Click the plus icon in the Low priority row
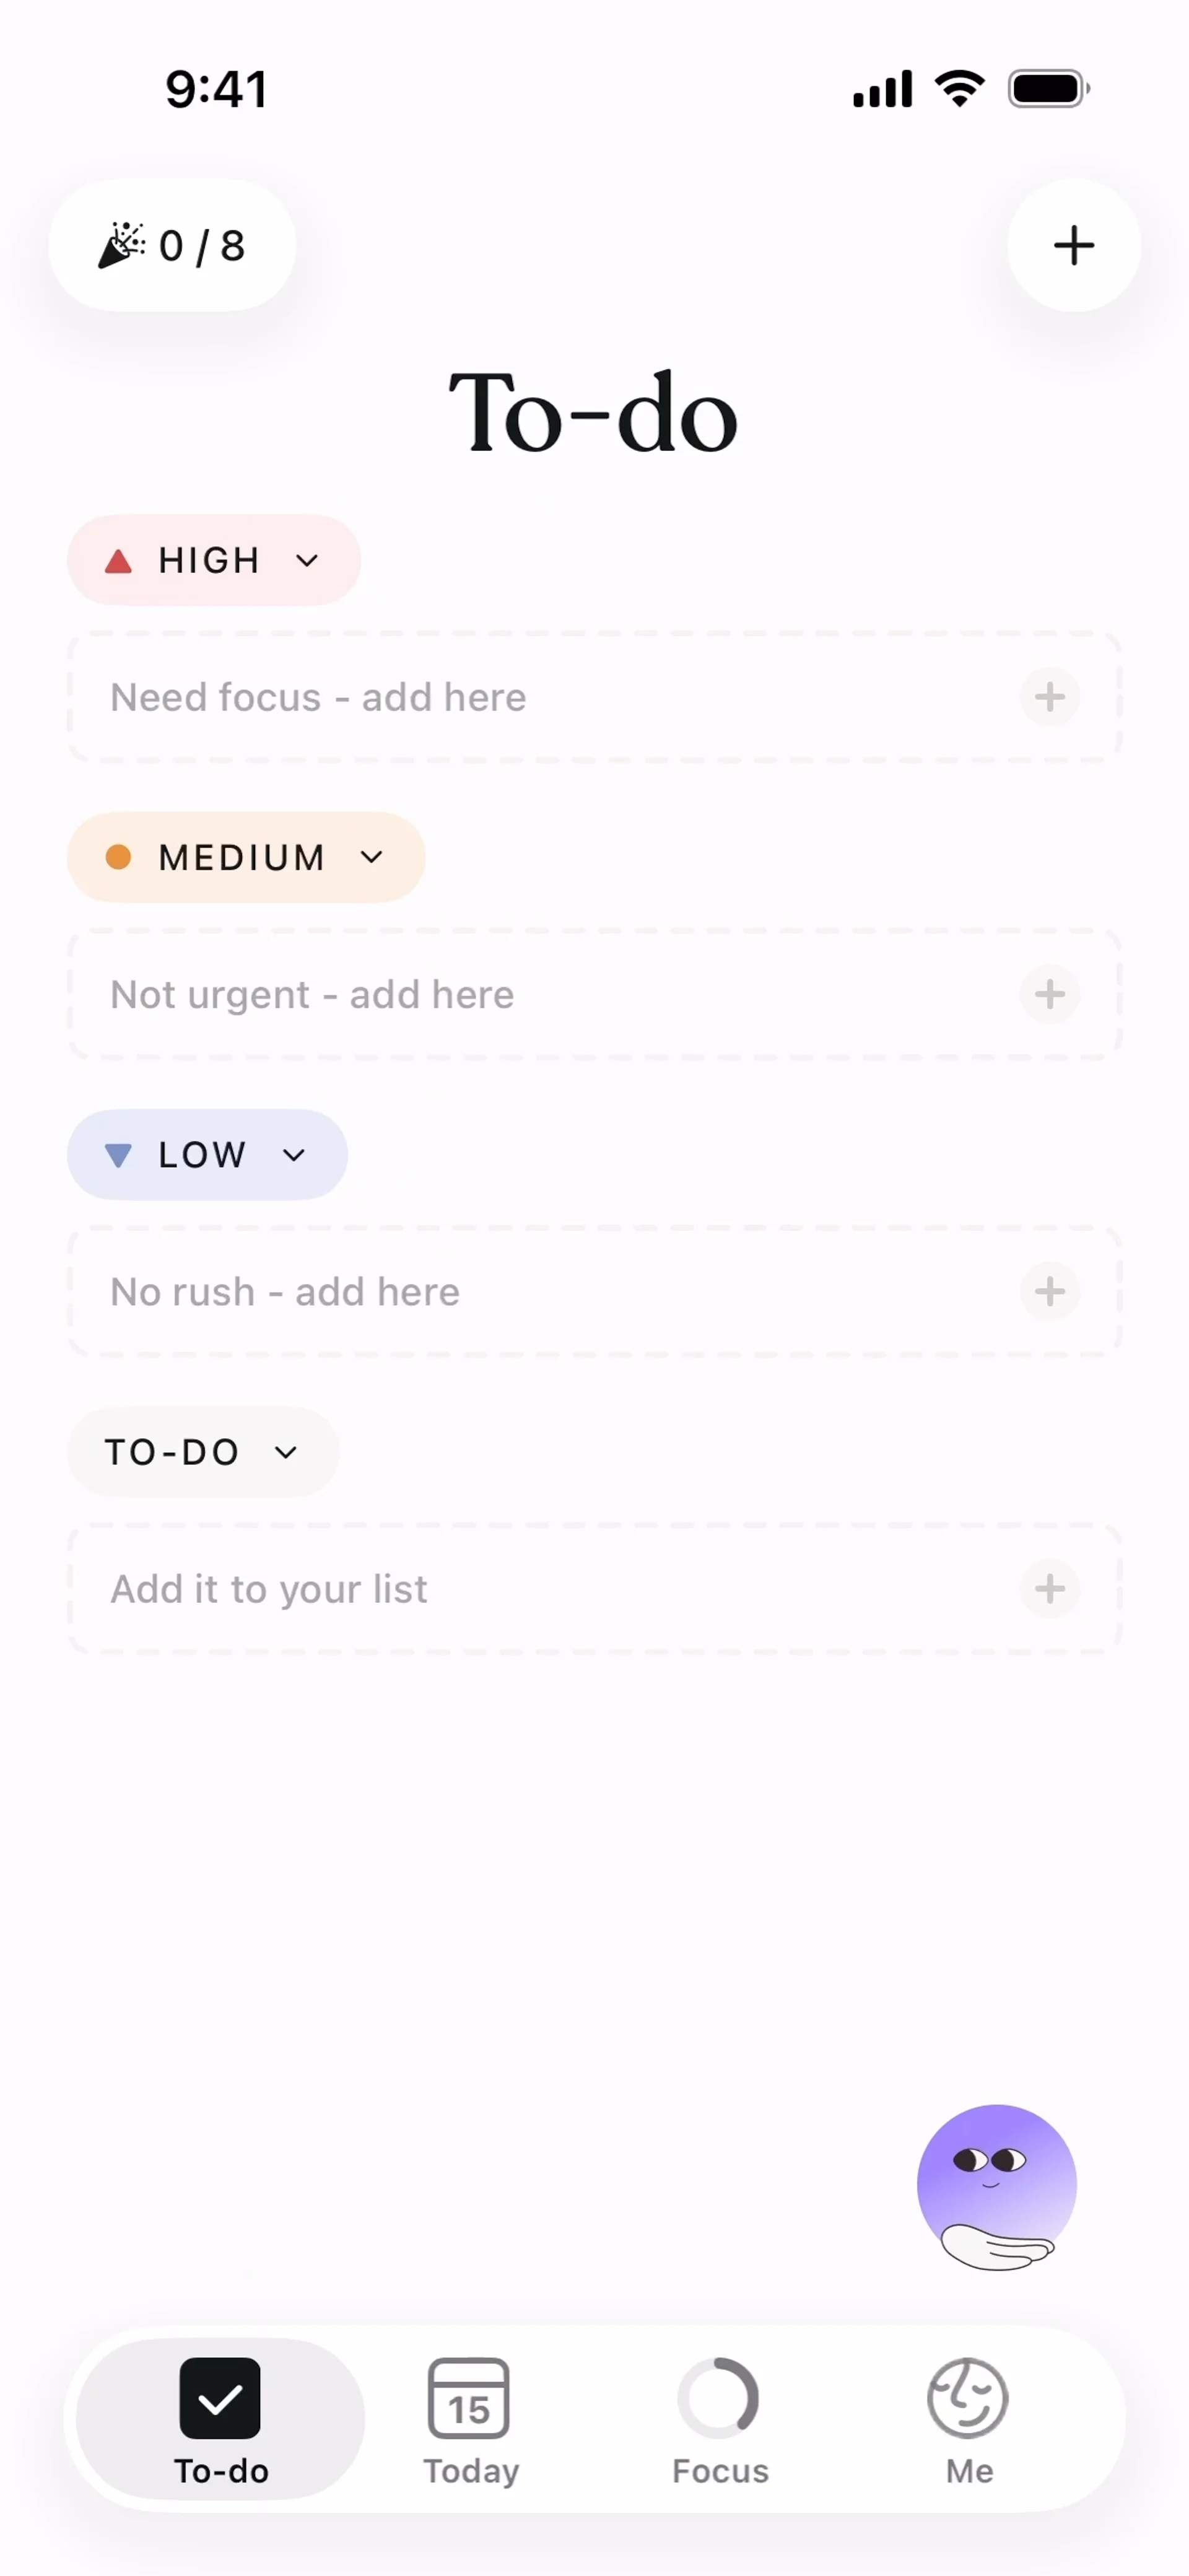The height and width of the screenshot is (2576, 1189). tap(1049, 1291)
